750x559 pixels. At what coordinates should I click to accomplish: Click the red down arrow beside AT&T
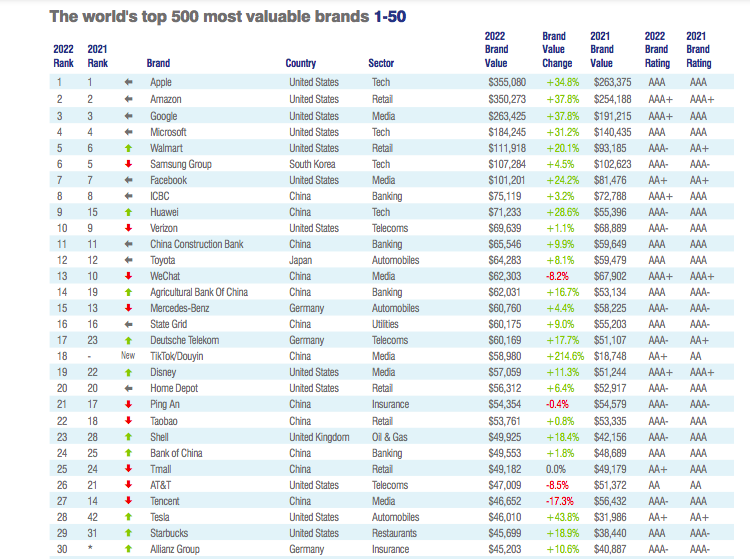coord(128,485)
